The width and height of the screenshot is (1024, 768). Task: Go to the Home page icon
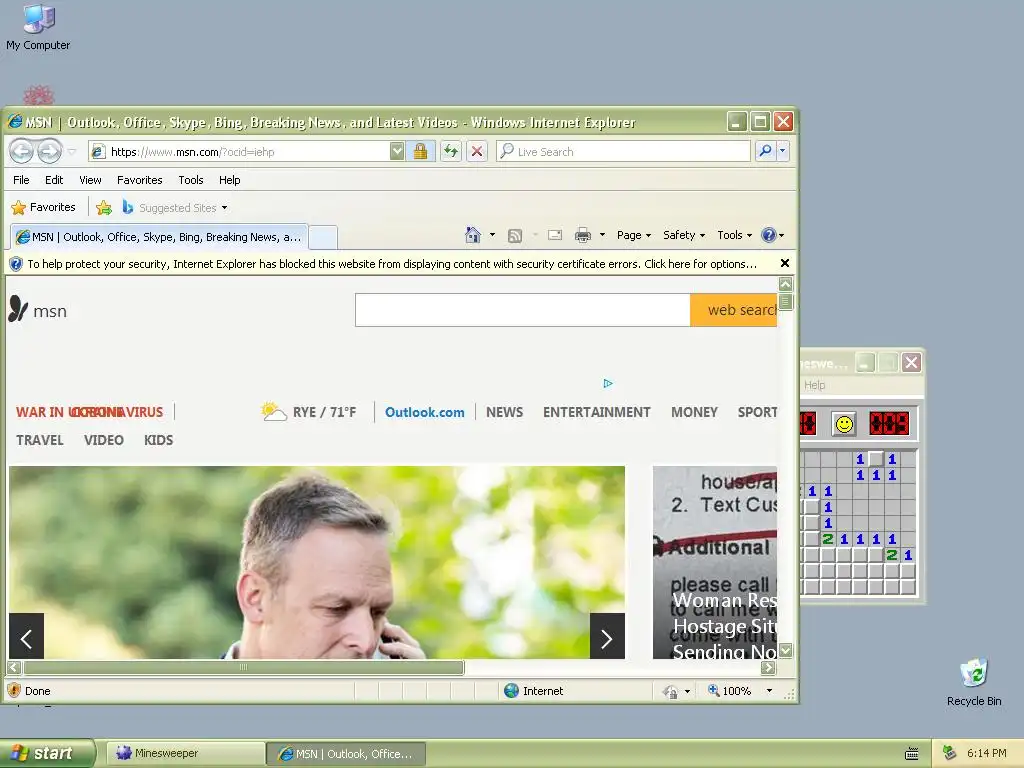click(473, 235)
